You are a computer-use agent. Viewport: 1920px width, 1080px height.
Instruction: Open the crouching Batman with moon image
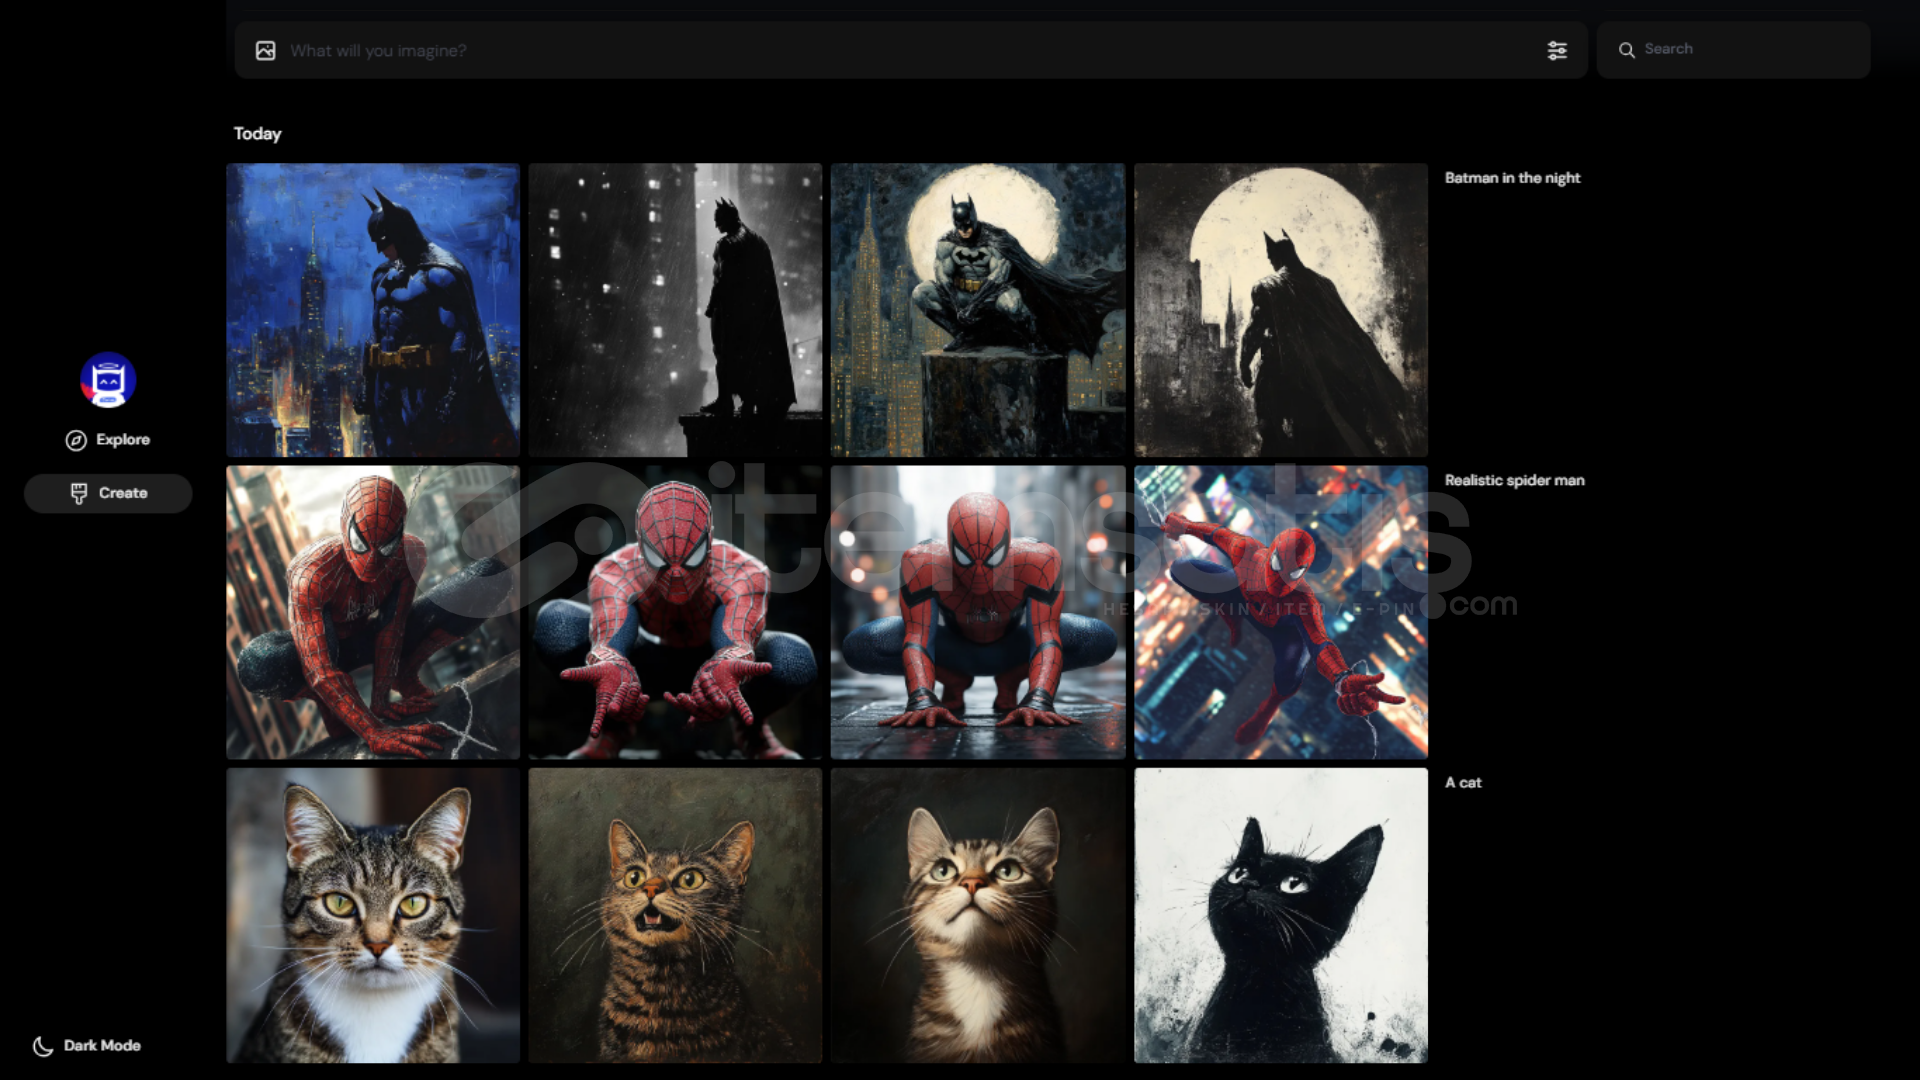point(978,310)
